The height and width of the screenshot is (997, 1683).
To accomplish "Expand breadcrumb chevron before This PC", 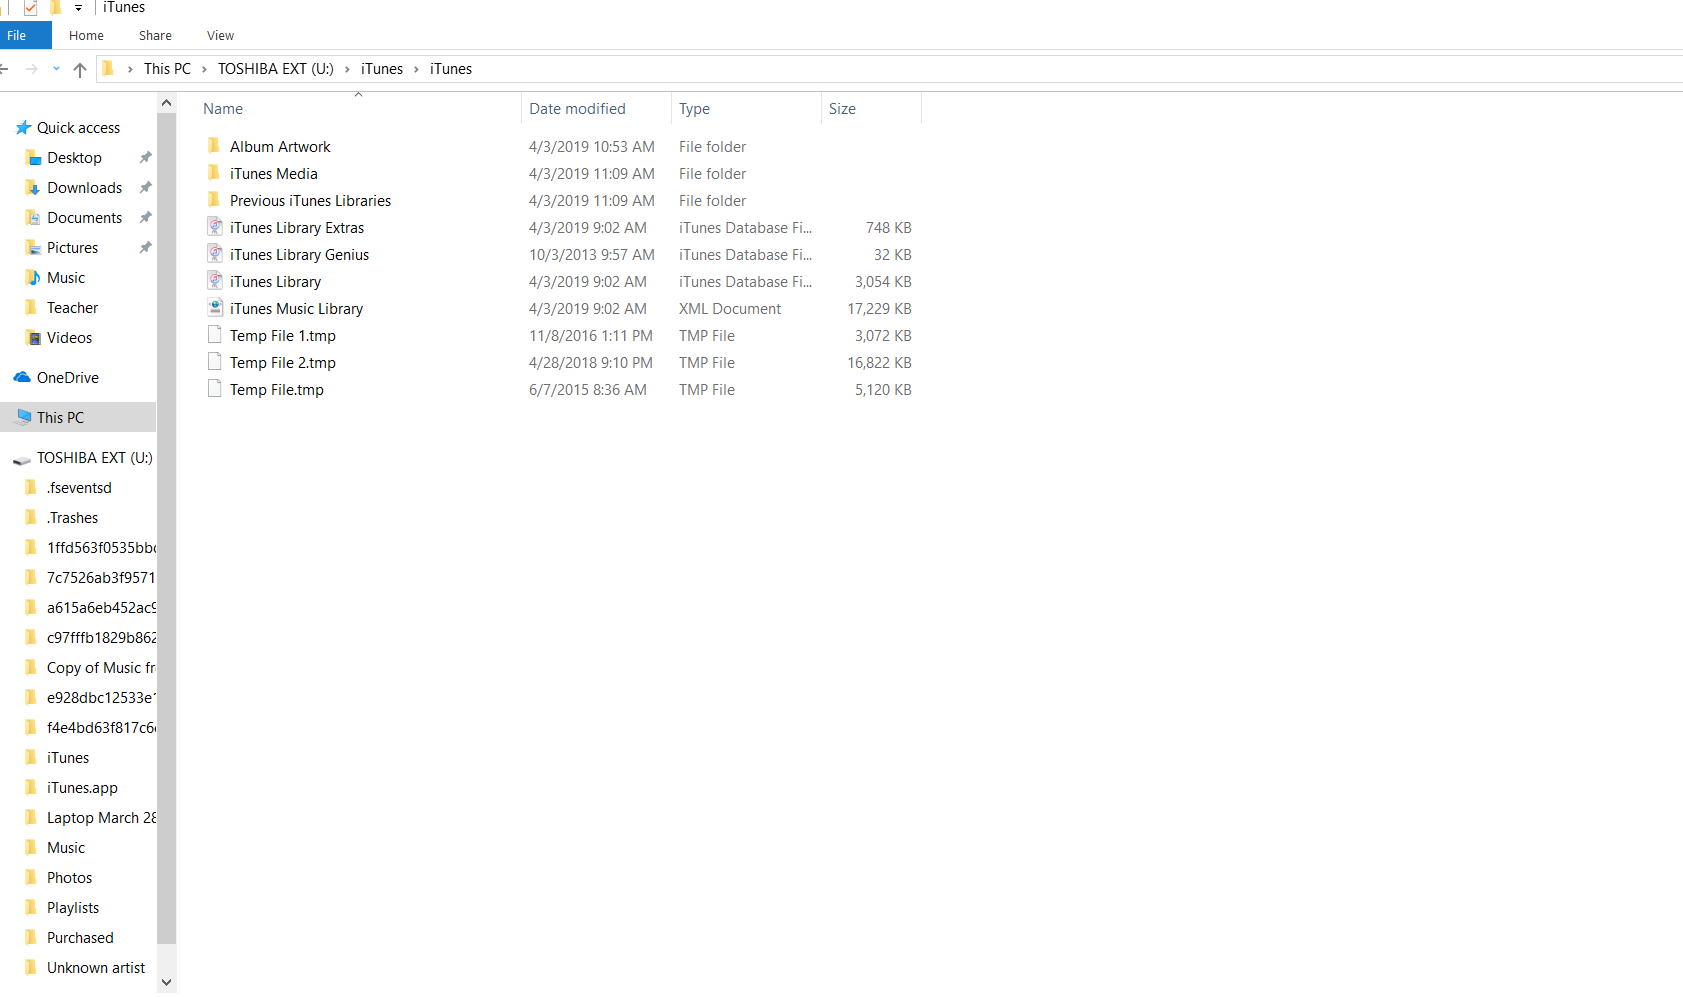I will [x=130, y=69].
